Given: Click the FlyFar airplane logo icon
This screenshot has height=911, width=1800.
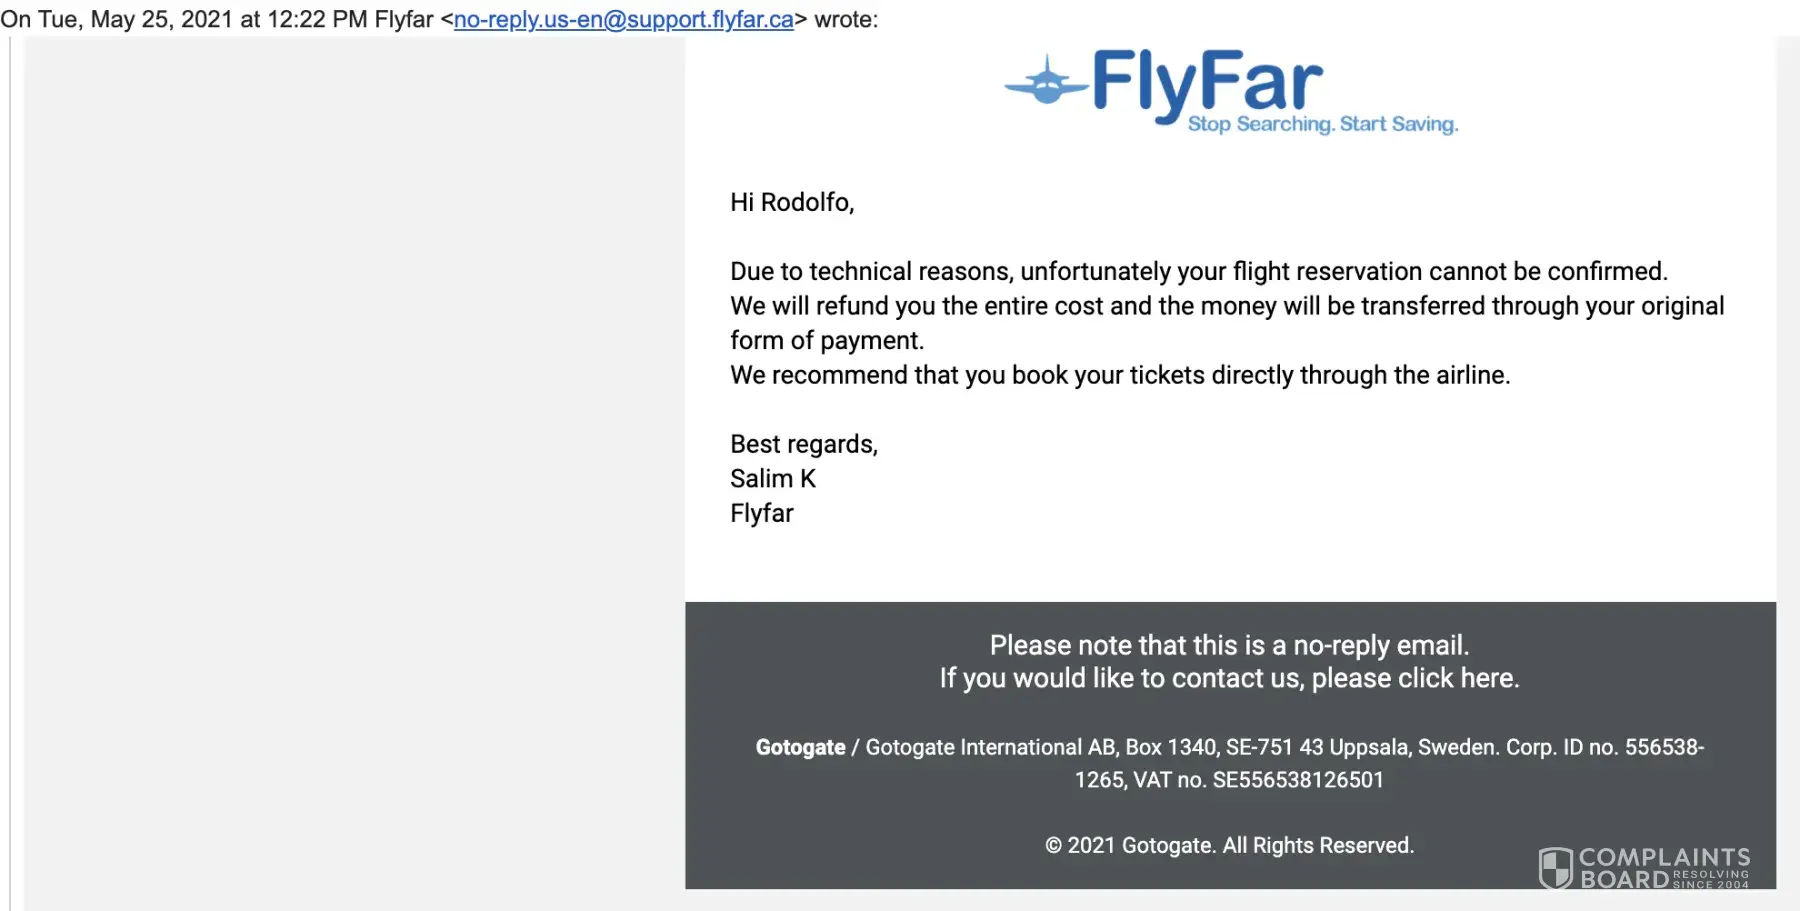Looking at the screenshot, I should point(1046,82).
